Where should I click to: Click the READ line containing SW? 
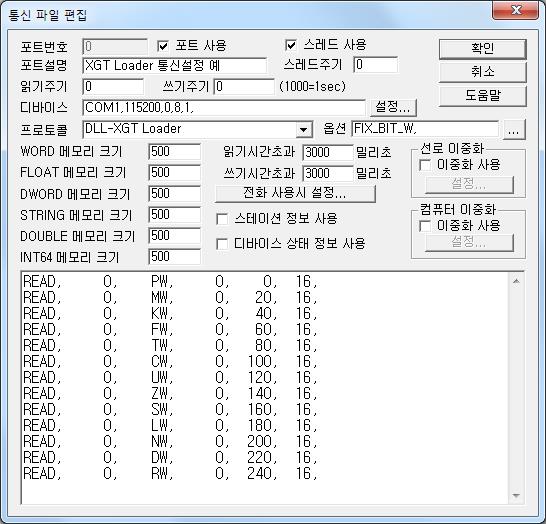coord(170,410)
